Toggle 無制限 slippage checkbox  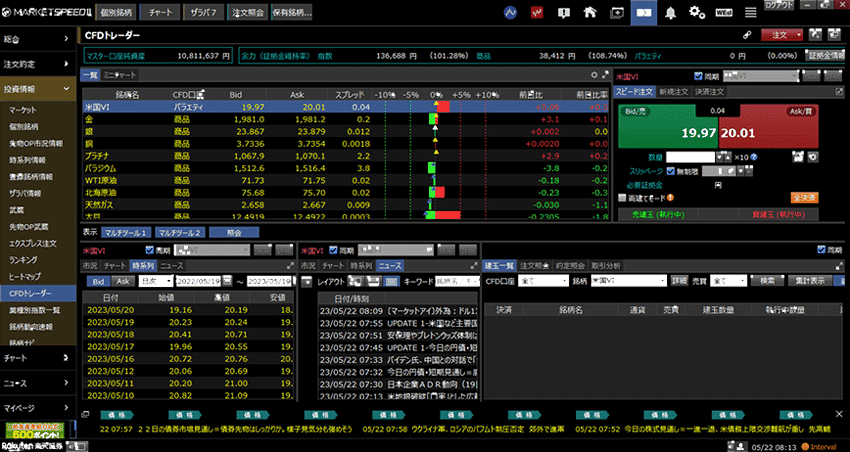[x=671, y=171]
